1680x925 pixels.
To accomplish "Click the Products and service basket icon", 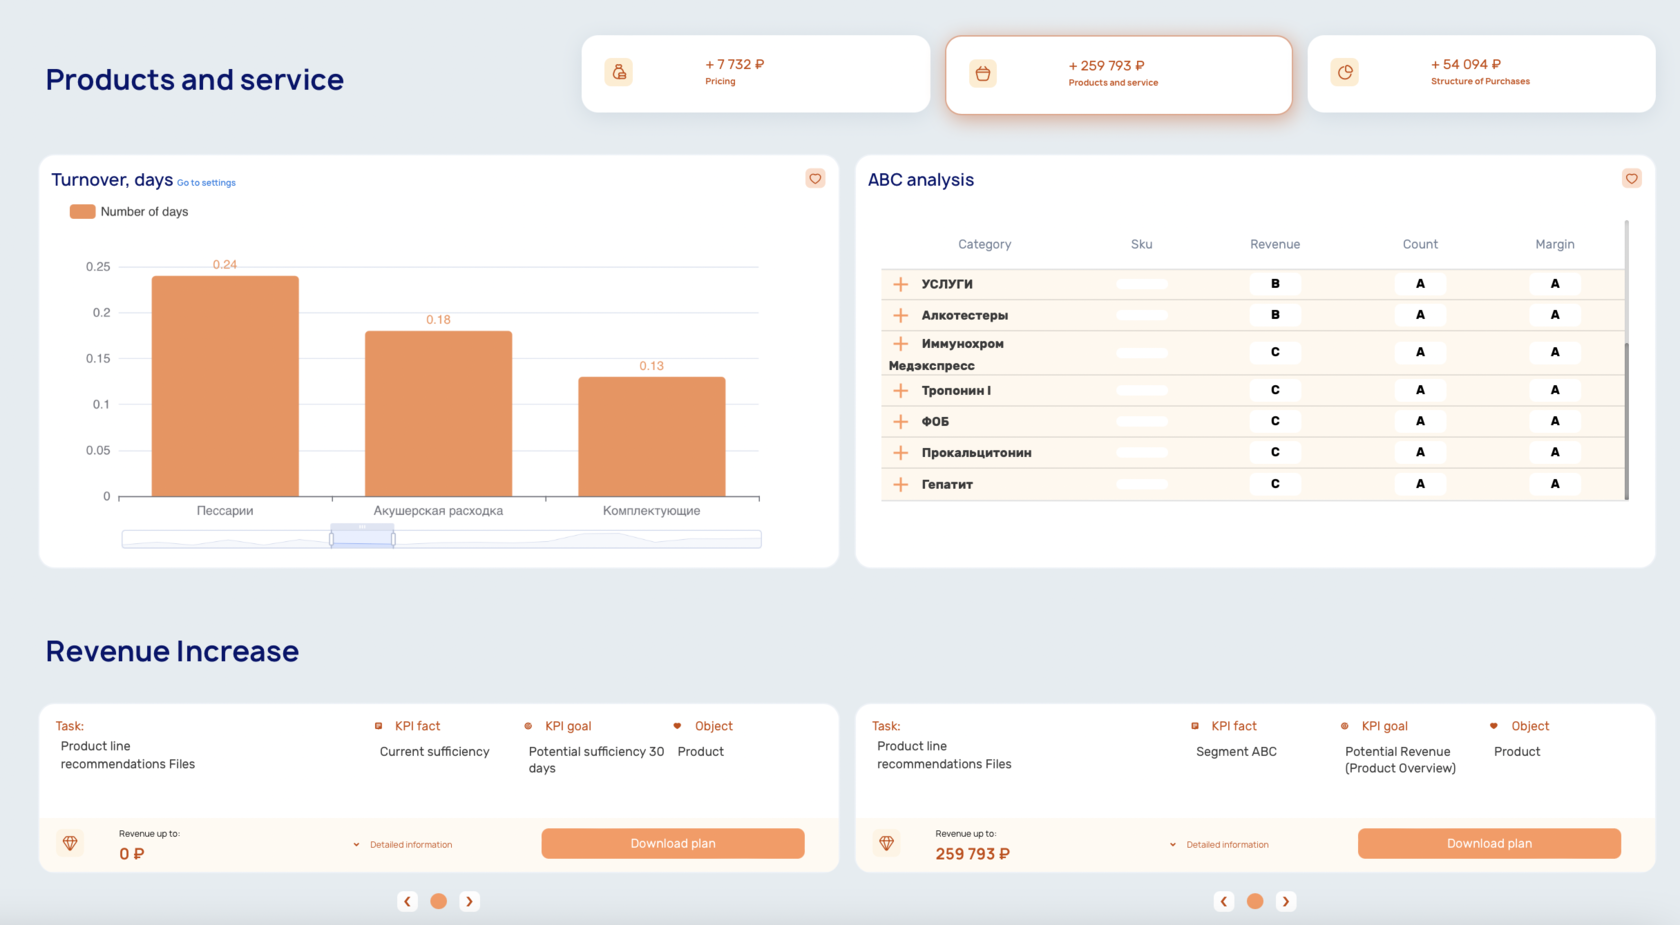I will (x=983, y=73).
